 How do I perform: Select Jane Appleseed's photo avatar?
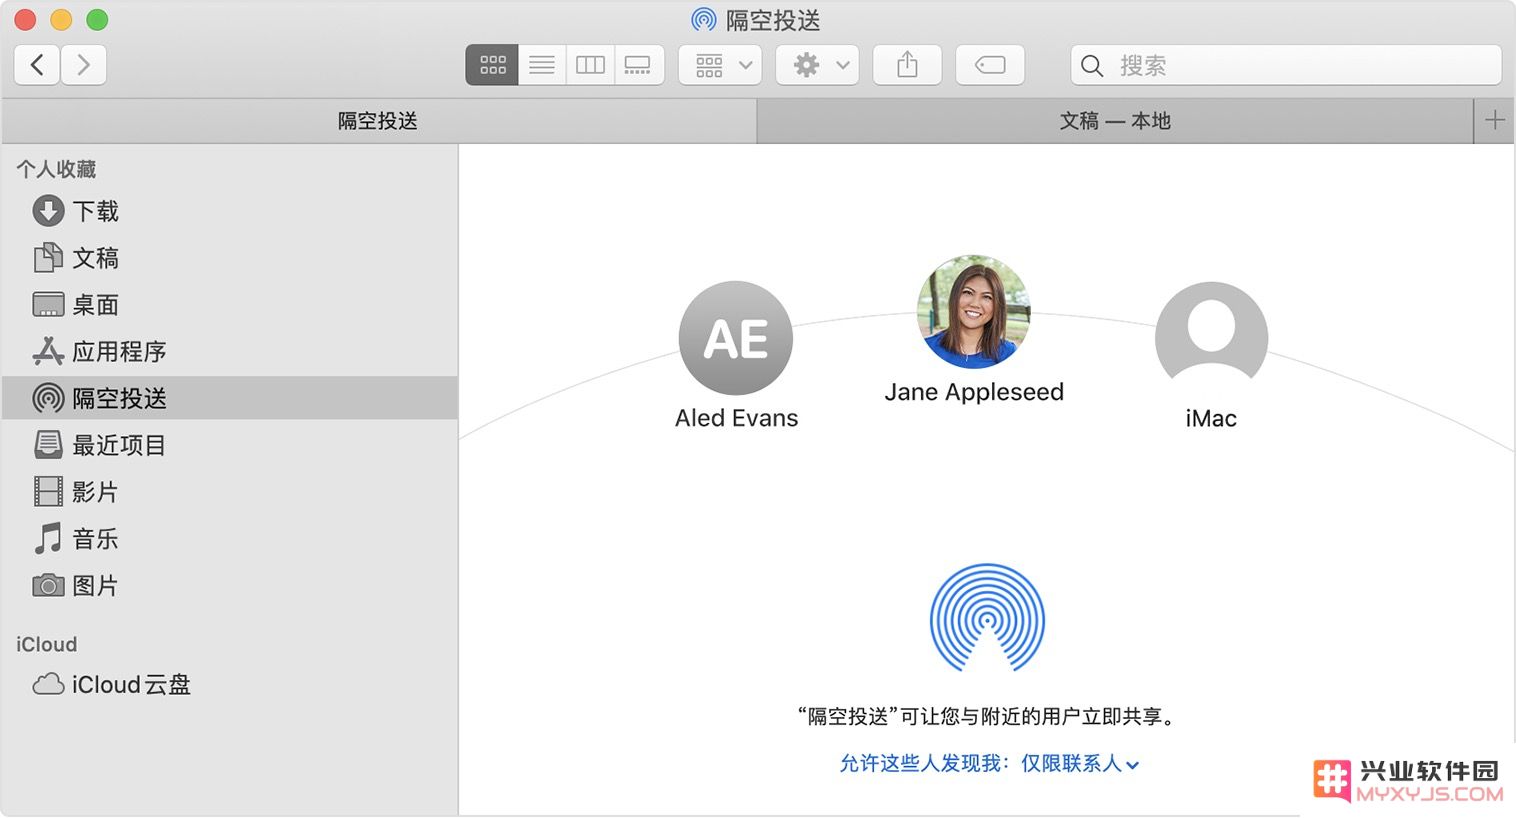point(974,311)
